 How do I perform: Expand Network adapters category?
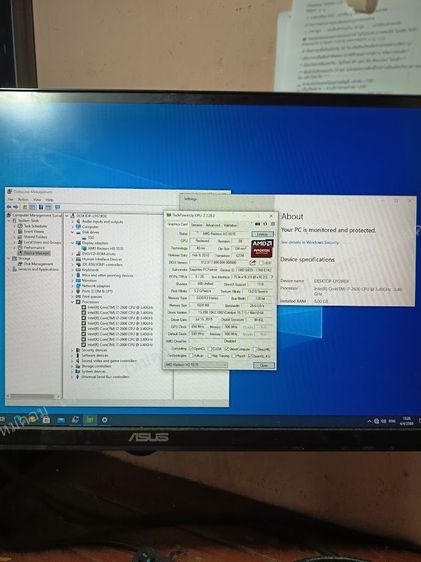click(73, 286)
